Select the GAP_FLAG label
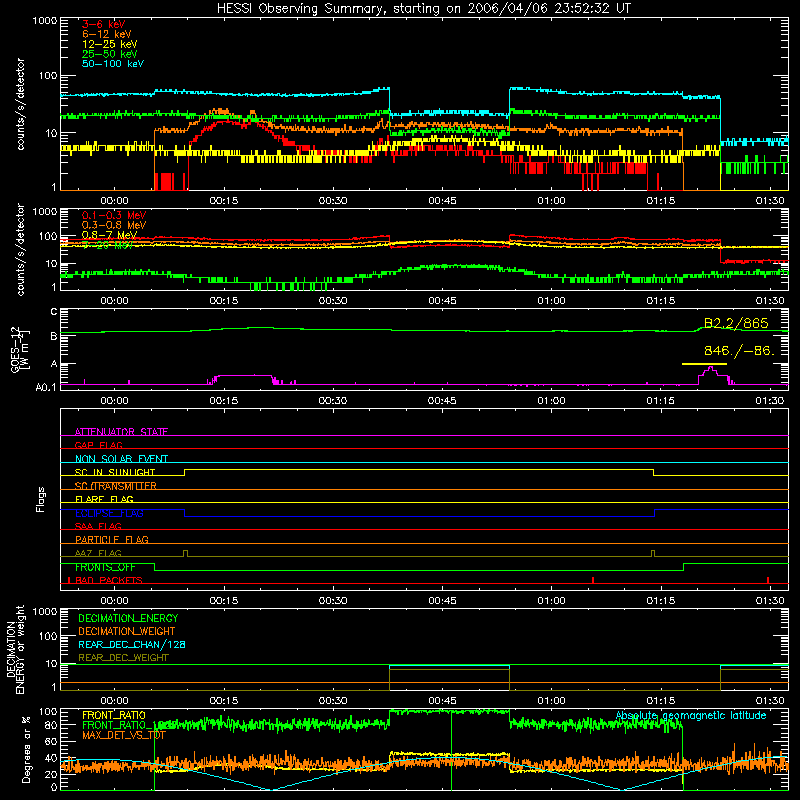The image size is (800, 800). tap(99, 445)
